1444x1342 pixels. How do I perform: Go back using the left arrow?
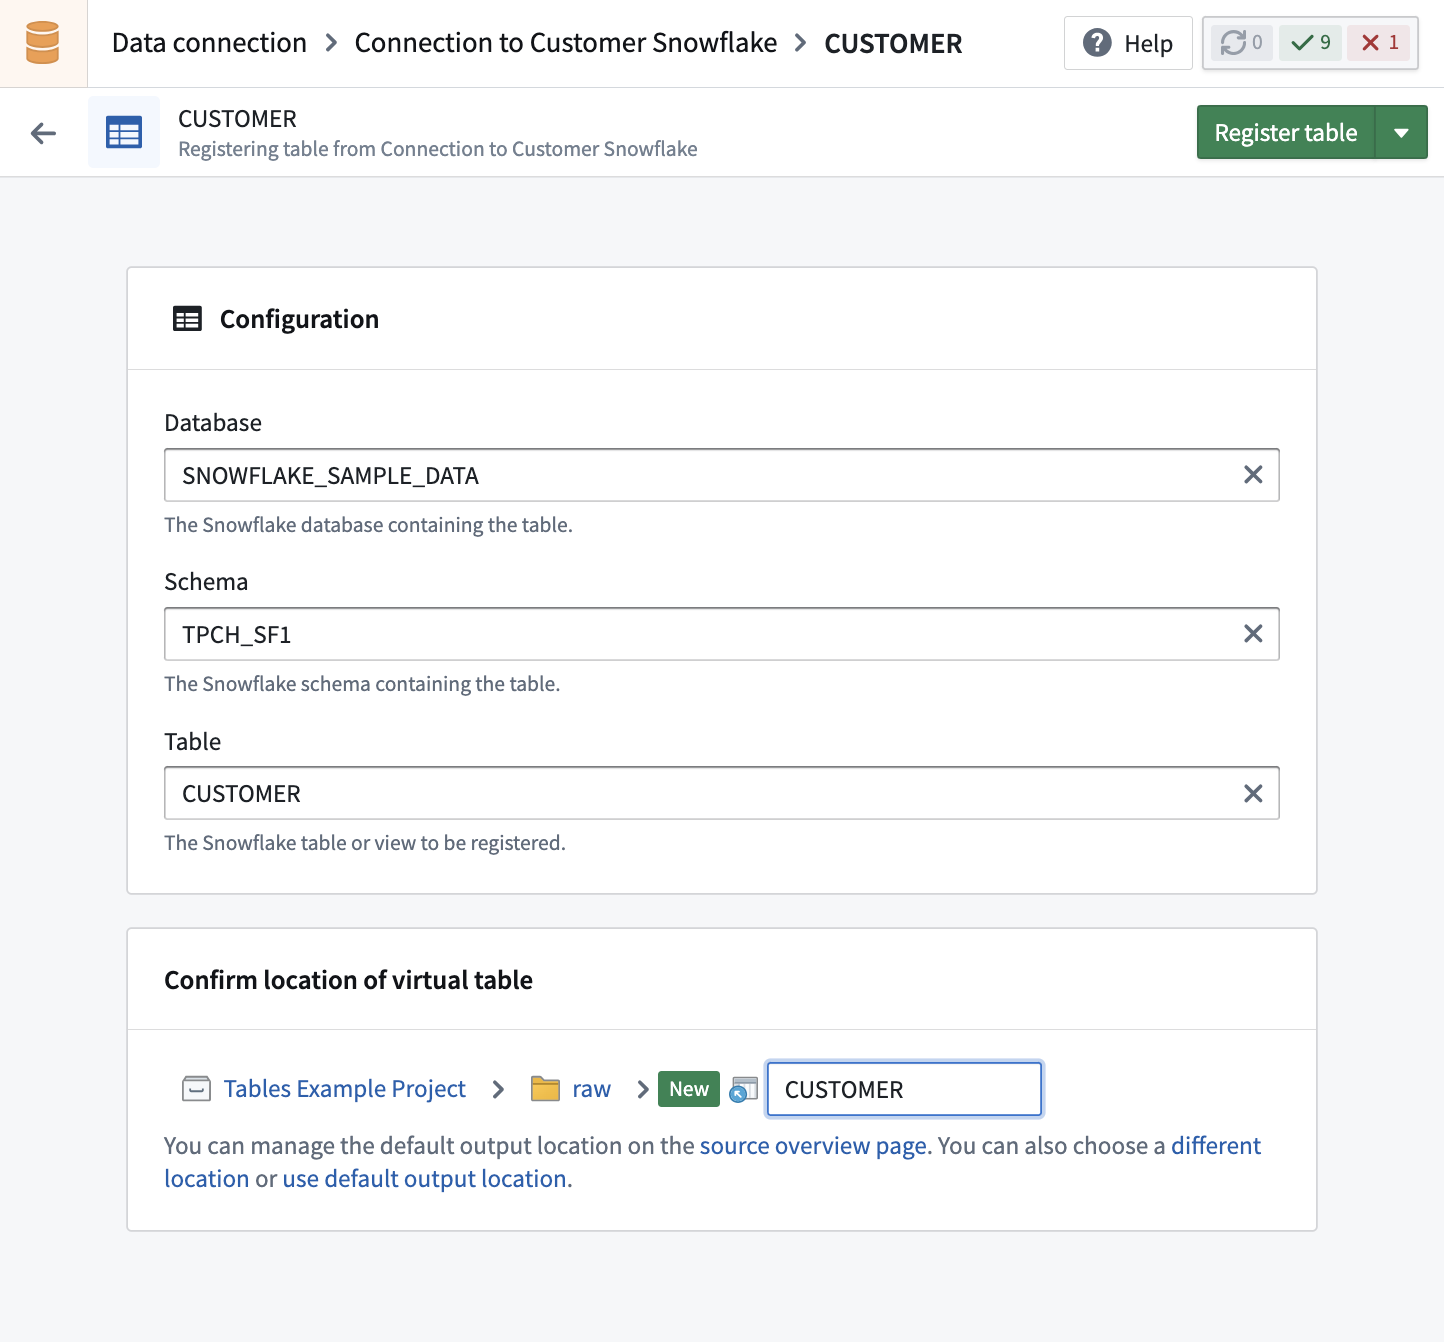coord(43,133)
